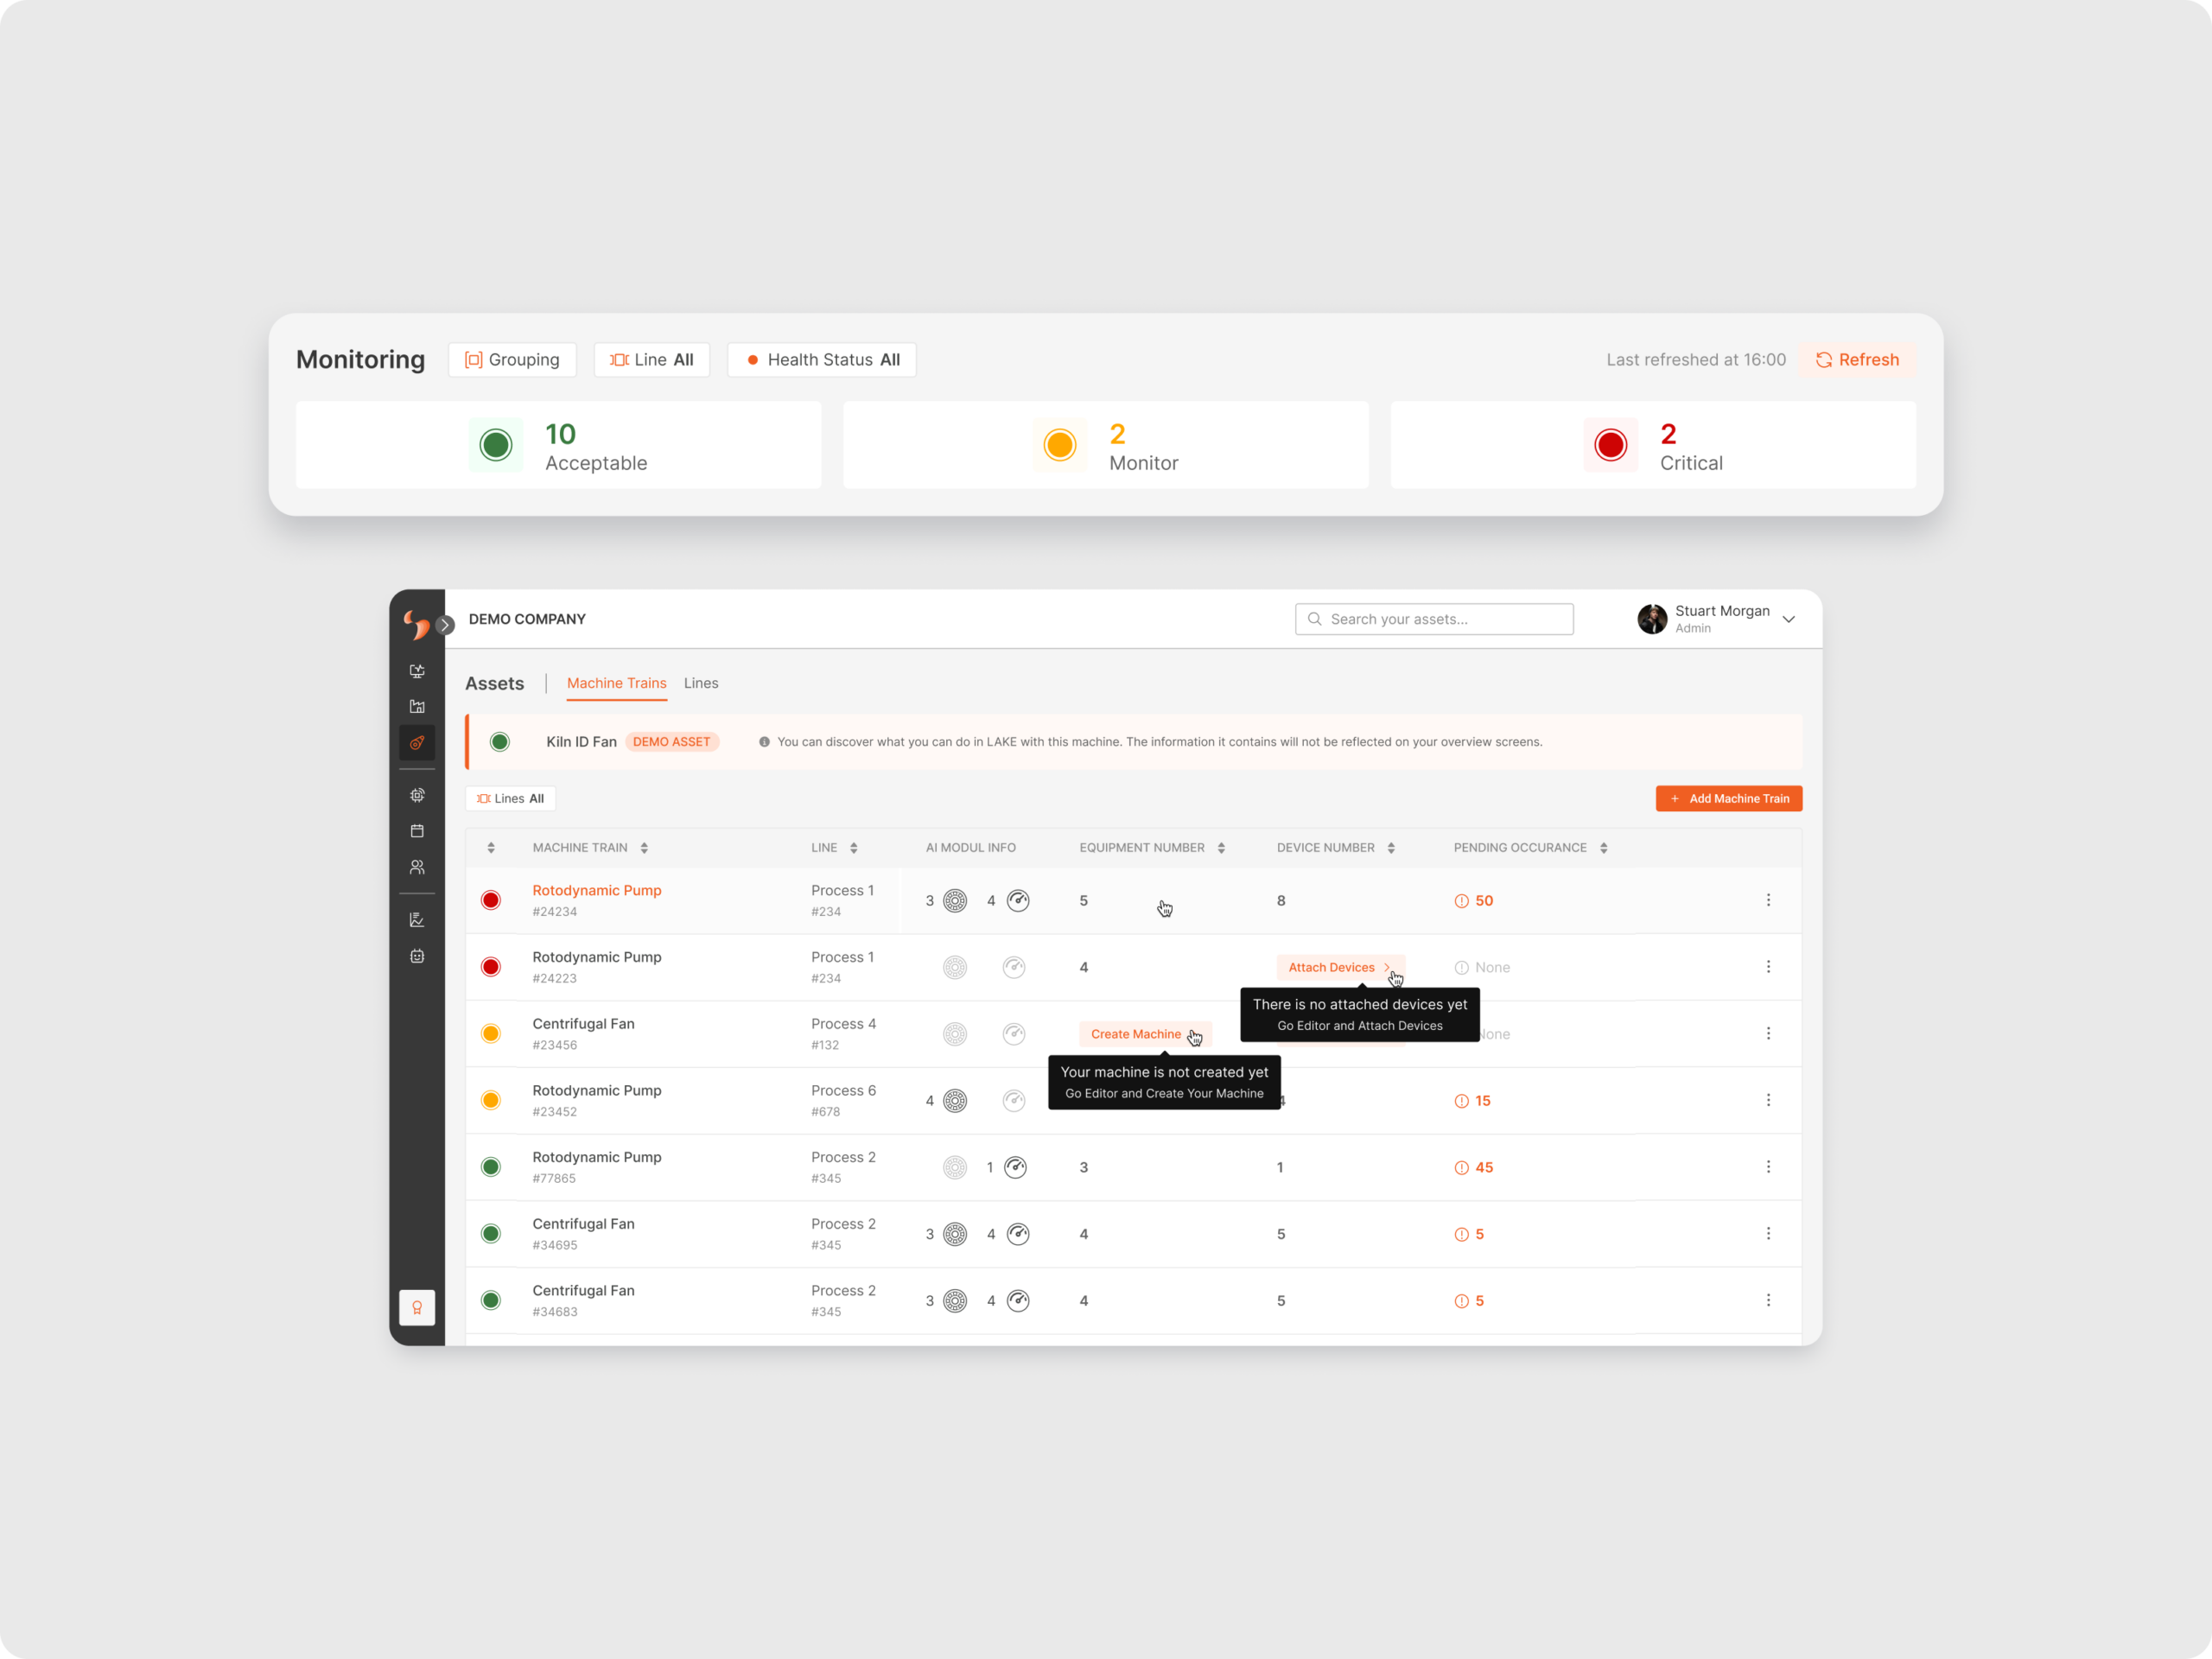Image resolution: width=2212 pixels, height=1659 pixels.
Task: Click the monitoring dashboard icon in sidebar
Action: pos(416,671)
